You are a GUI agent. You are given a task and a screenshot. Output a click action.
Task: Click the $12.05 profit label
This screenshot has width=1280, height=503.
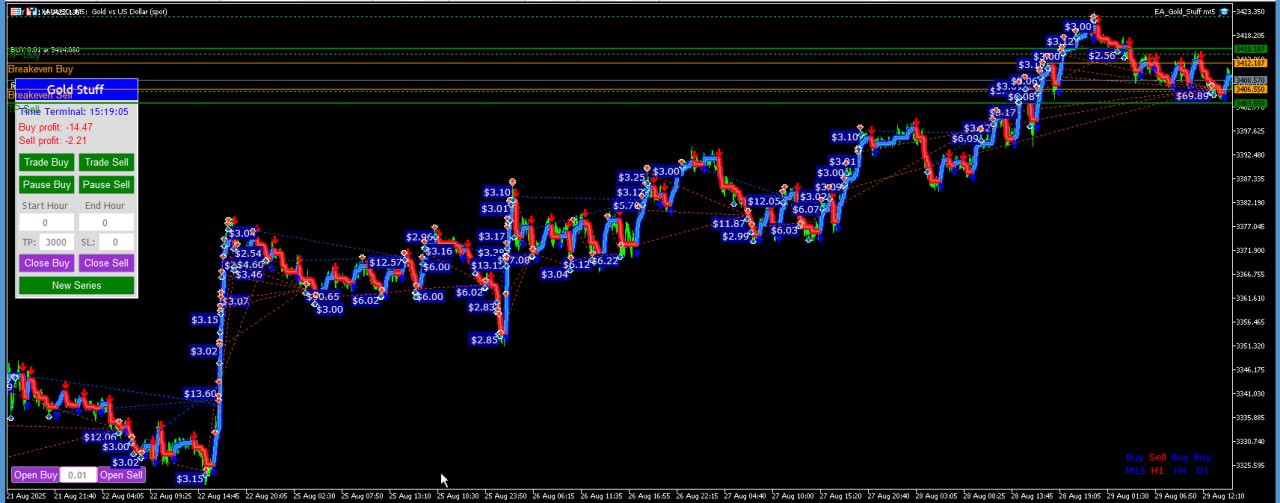[764, 201]
